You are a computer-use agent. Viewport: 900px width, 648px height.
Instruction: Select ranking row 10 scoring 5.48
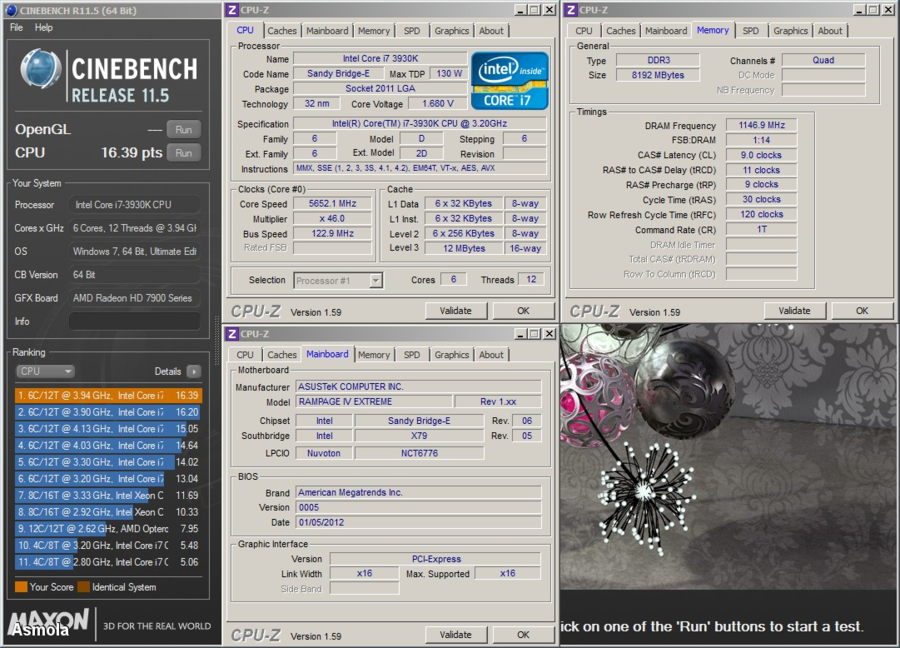coord(108,545)
